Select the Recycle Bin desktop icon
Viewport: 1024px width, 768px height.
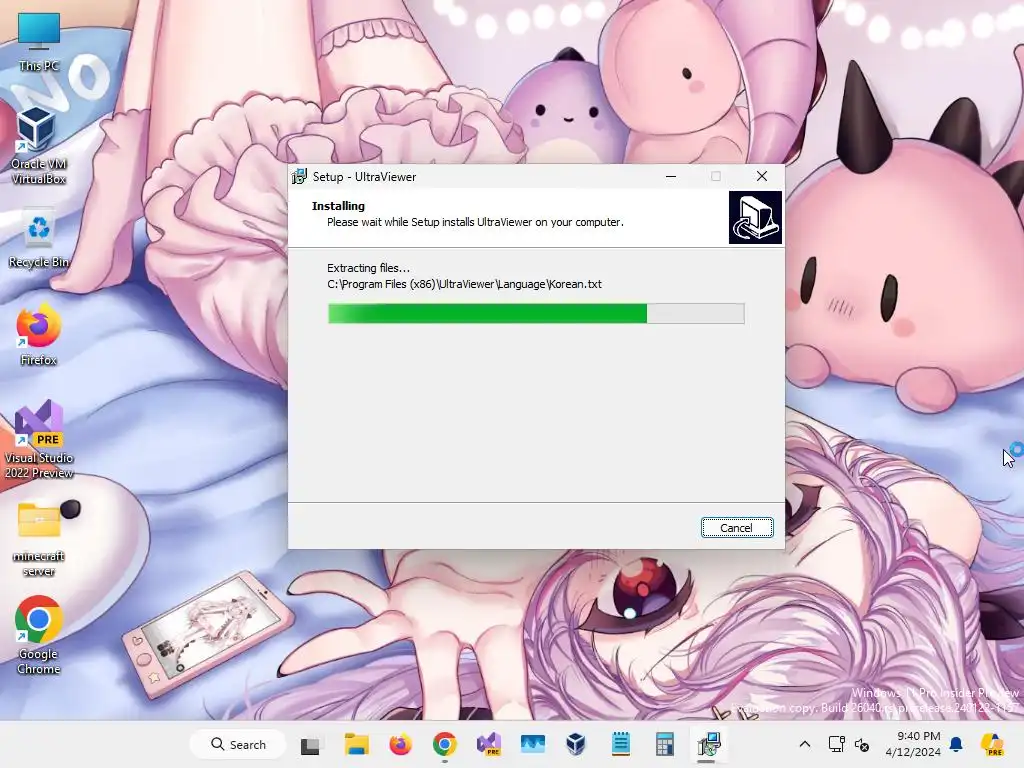point(39,238)
